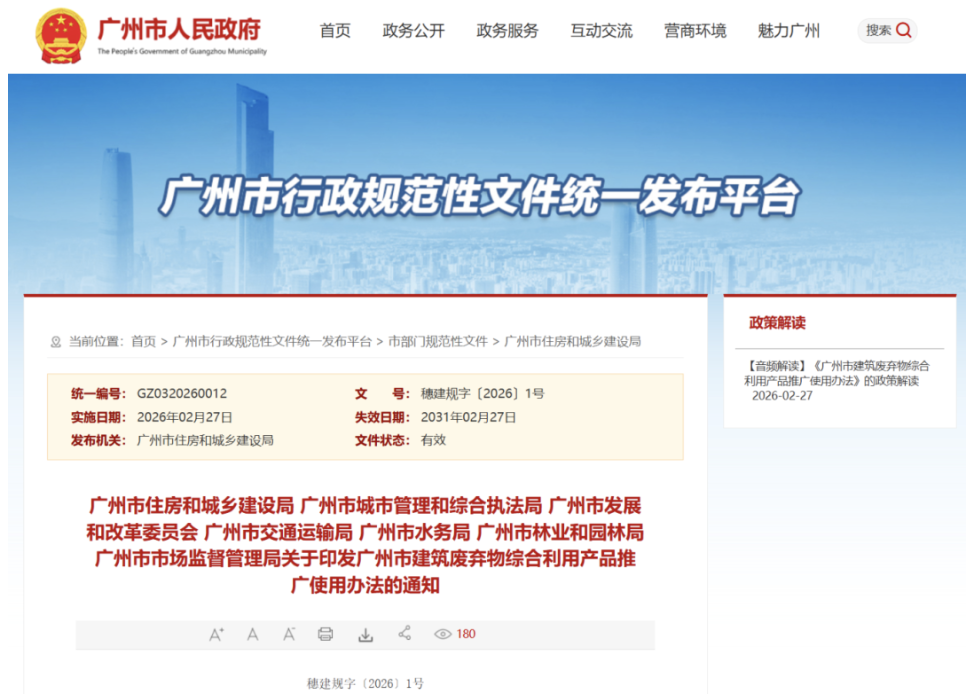Screen dimensions: 972x698
Task: Reset text to default size A
Action: click(253, 634)
